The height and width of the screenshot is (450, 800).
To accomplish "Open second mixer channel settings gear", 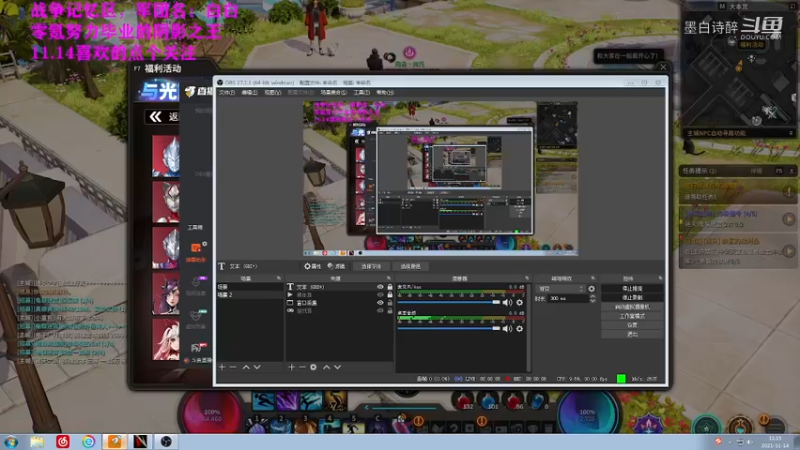I will click(x=519, y=329).
